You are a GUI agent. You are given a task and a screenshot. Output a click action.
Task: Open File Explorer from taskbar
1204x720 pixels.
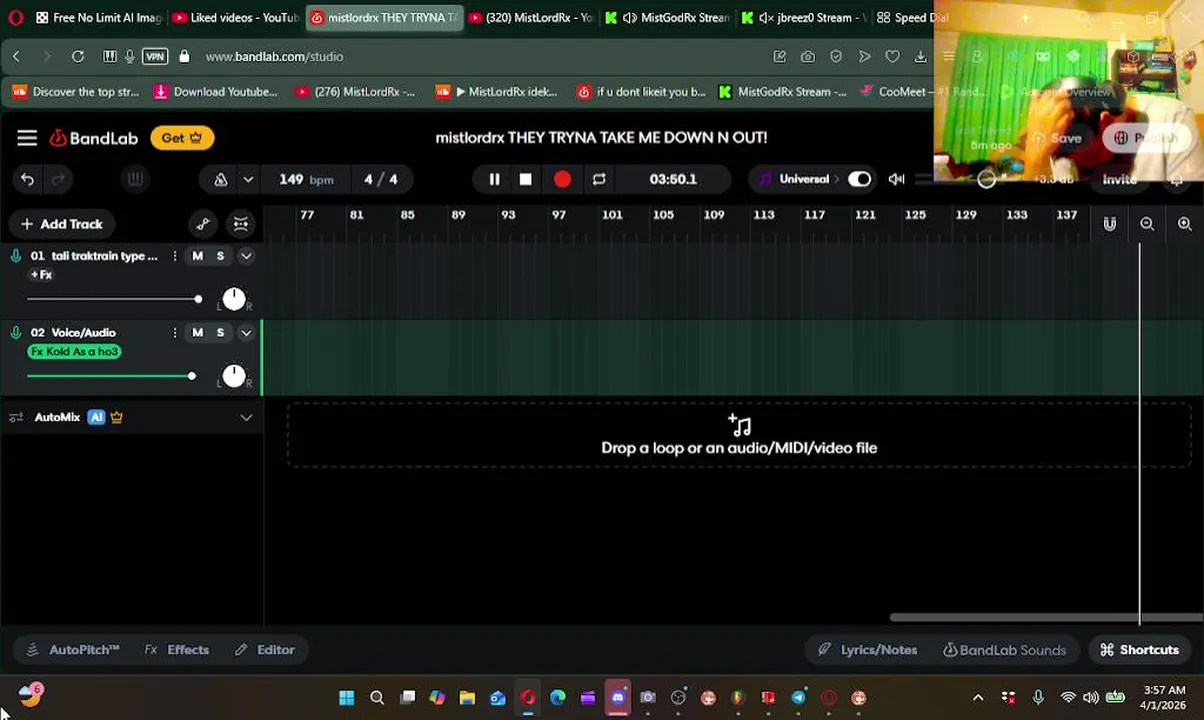tap(467, 698)
